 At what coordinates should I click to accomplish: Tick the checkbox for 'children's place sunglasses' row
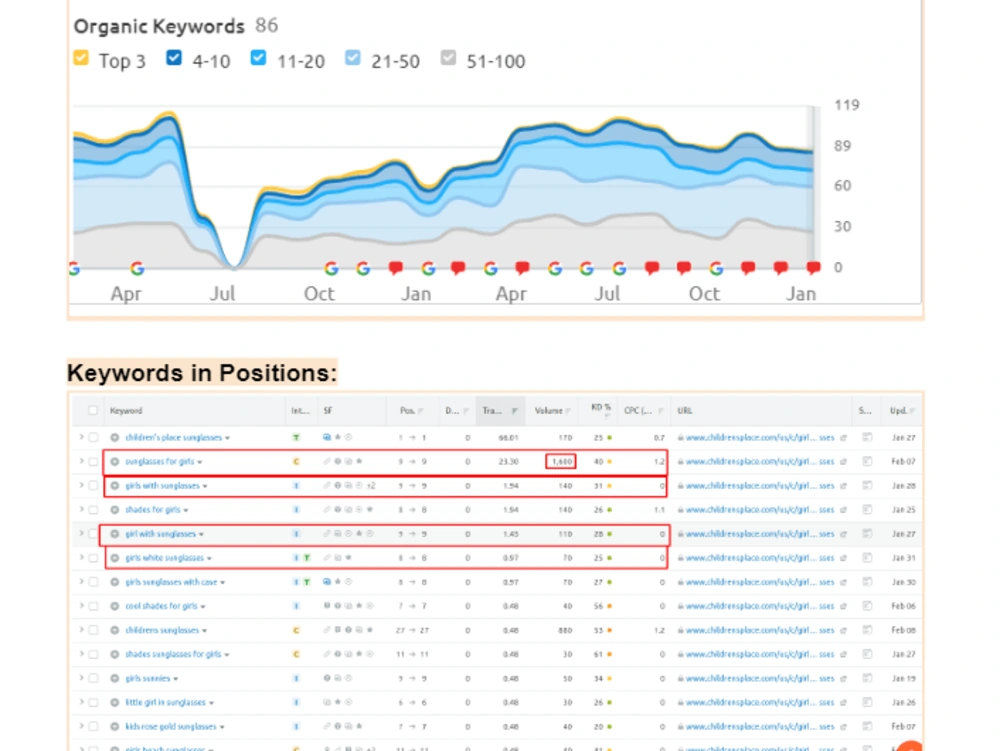click(93, 438)
